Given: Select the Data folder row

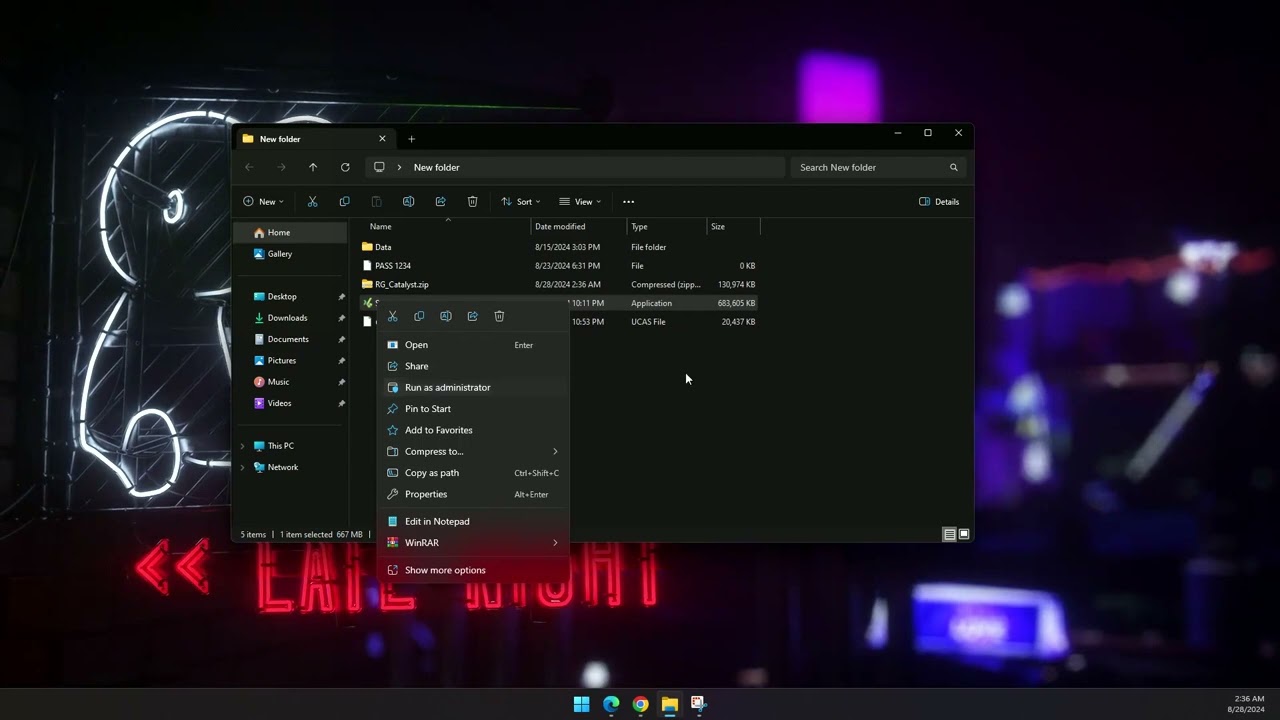Looking at the screenshot, I should click(559, 247).
